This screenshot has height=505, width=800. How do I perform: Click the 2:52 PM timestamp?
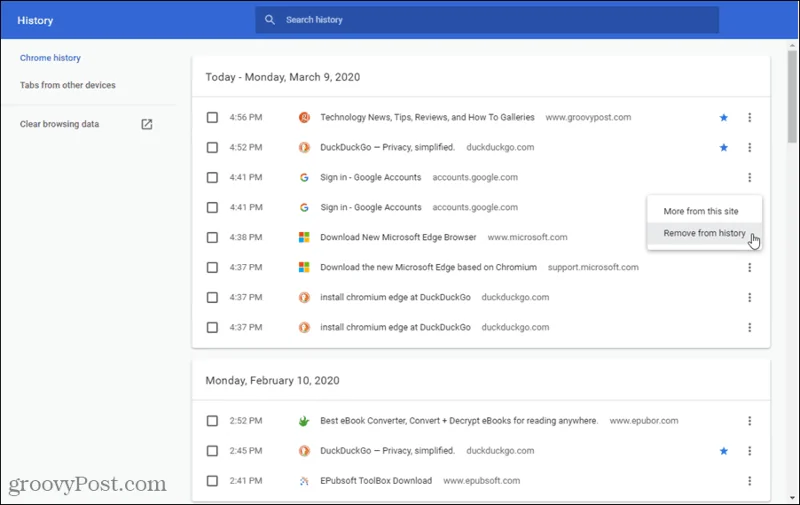point(246,421)
